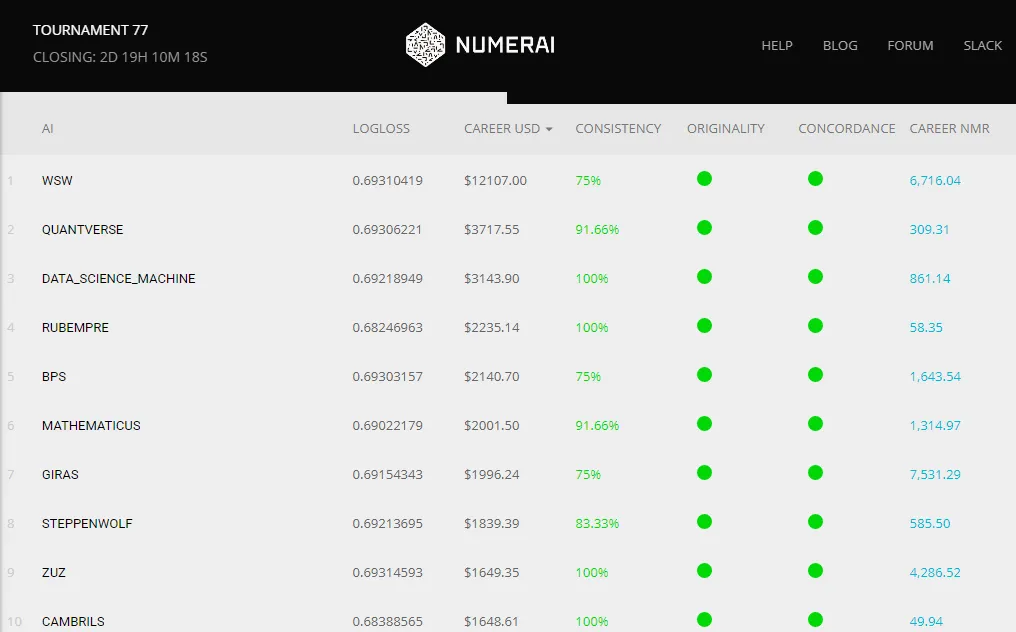Open the HELP link in the header
This screenshot has height=632, width=1016.
pyautogui.click(x=777, y=45)
